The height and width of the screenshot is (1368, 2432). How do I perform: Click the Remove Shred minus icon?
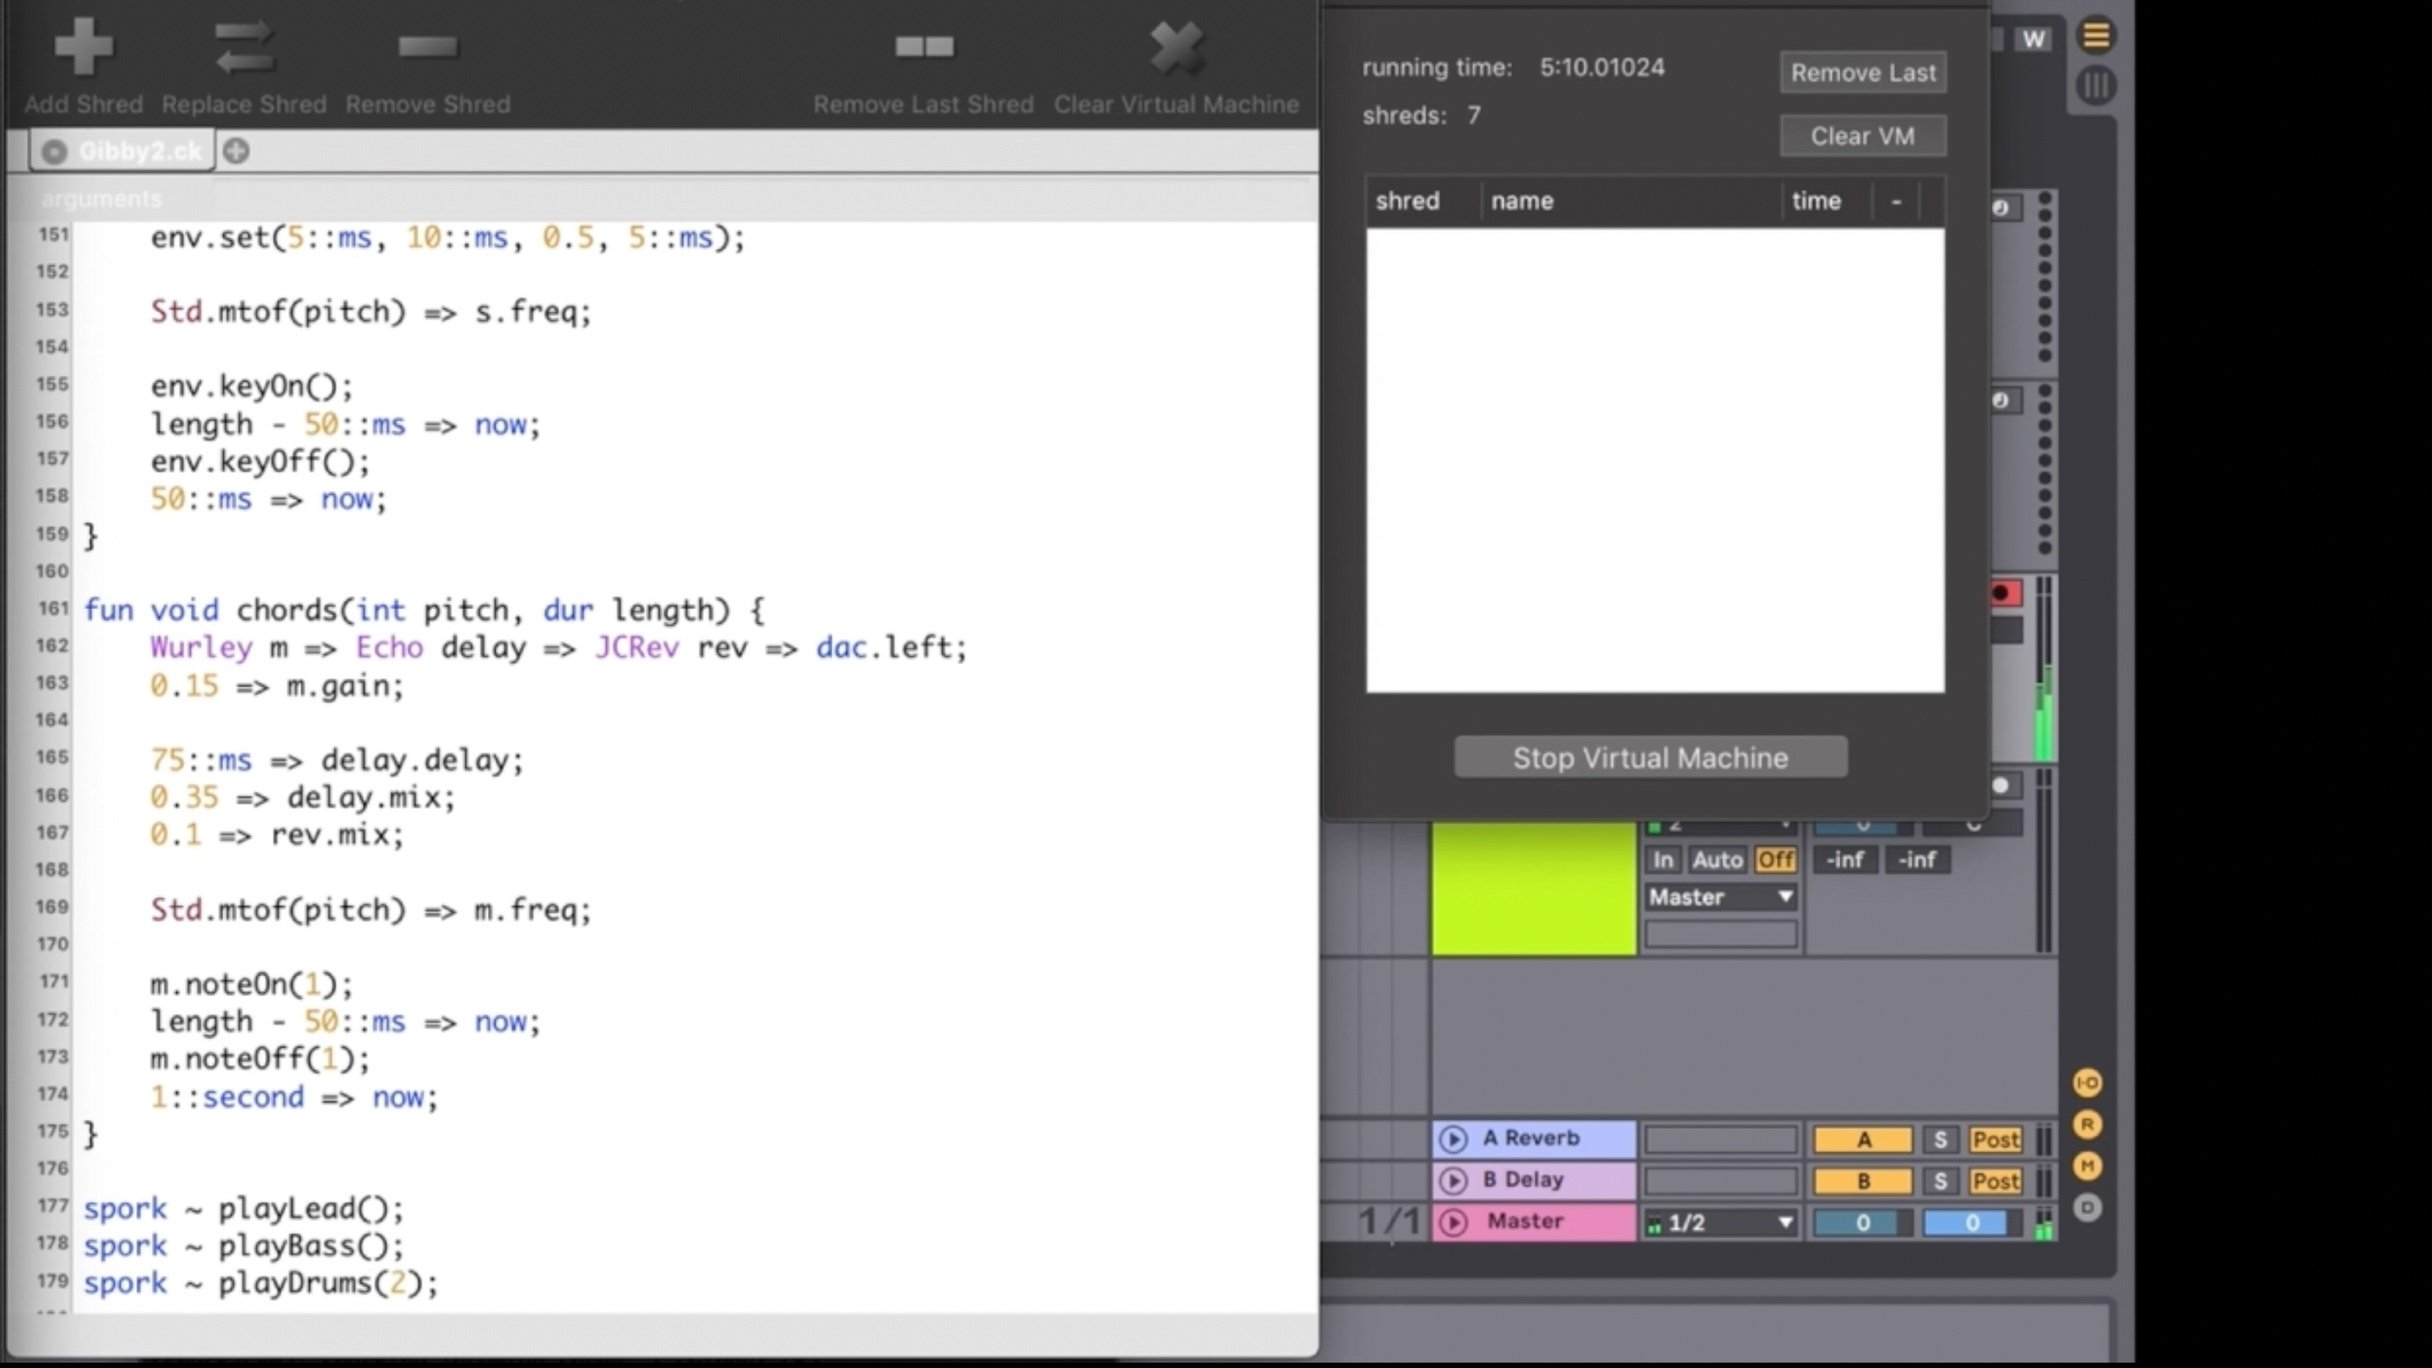coord(427,47)
